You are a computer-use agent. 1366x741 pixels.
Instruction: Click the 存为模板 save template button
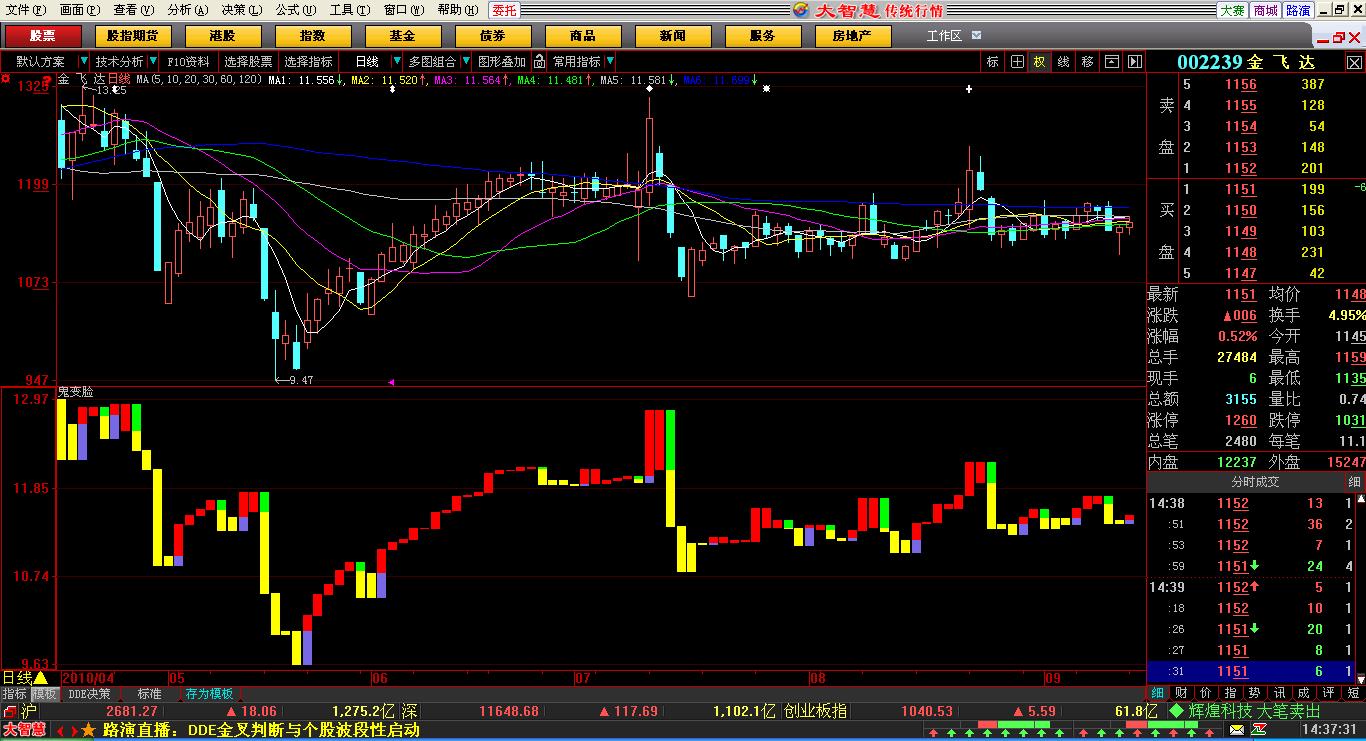[x=209, y=694]
